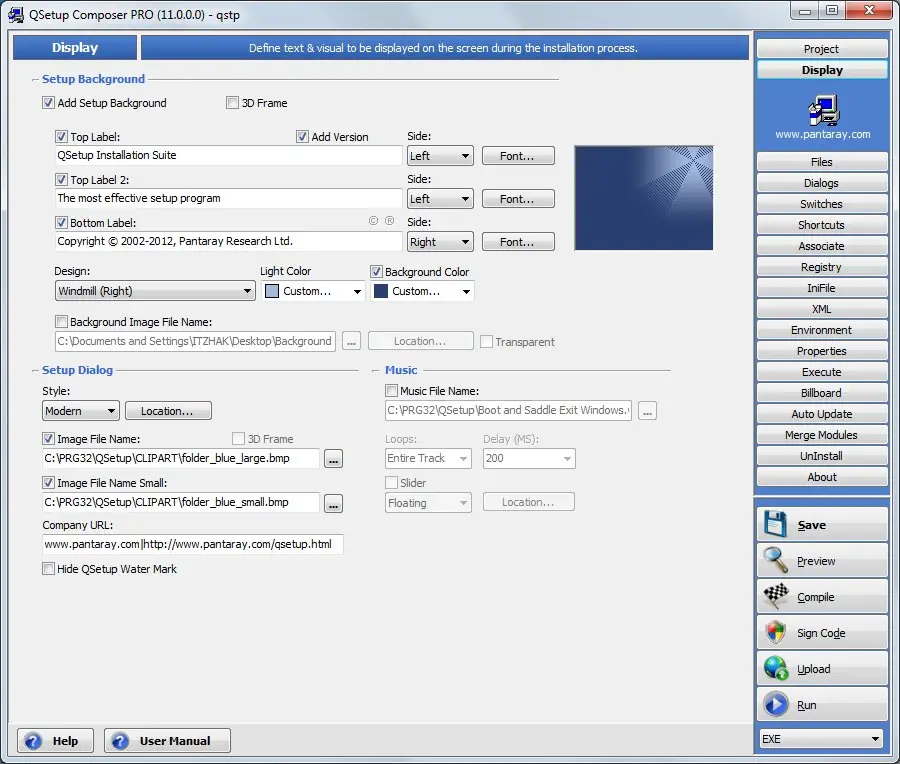Enable Music File Name checkbox

[391, 391]
